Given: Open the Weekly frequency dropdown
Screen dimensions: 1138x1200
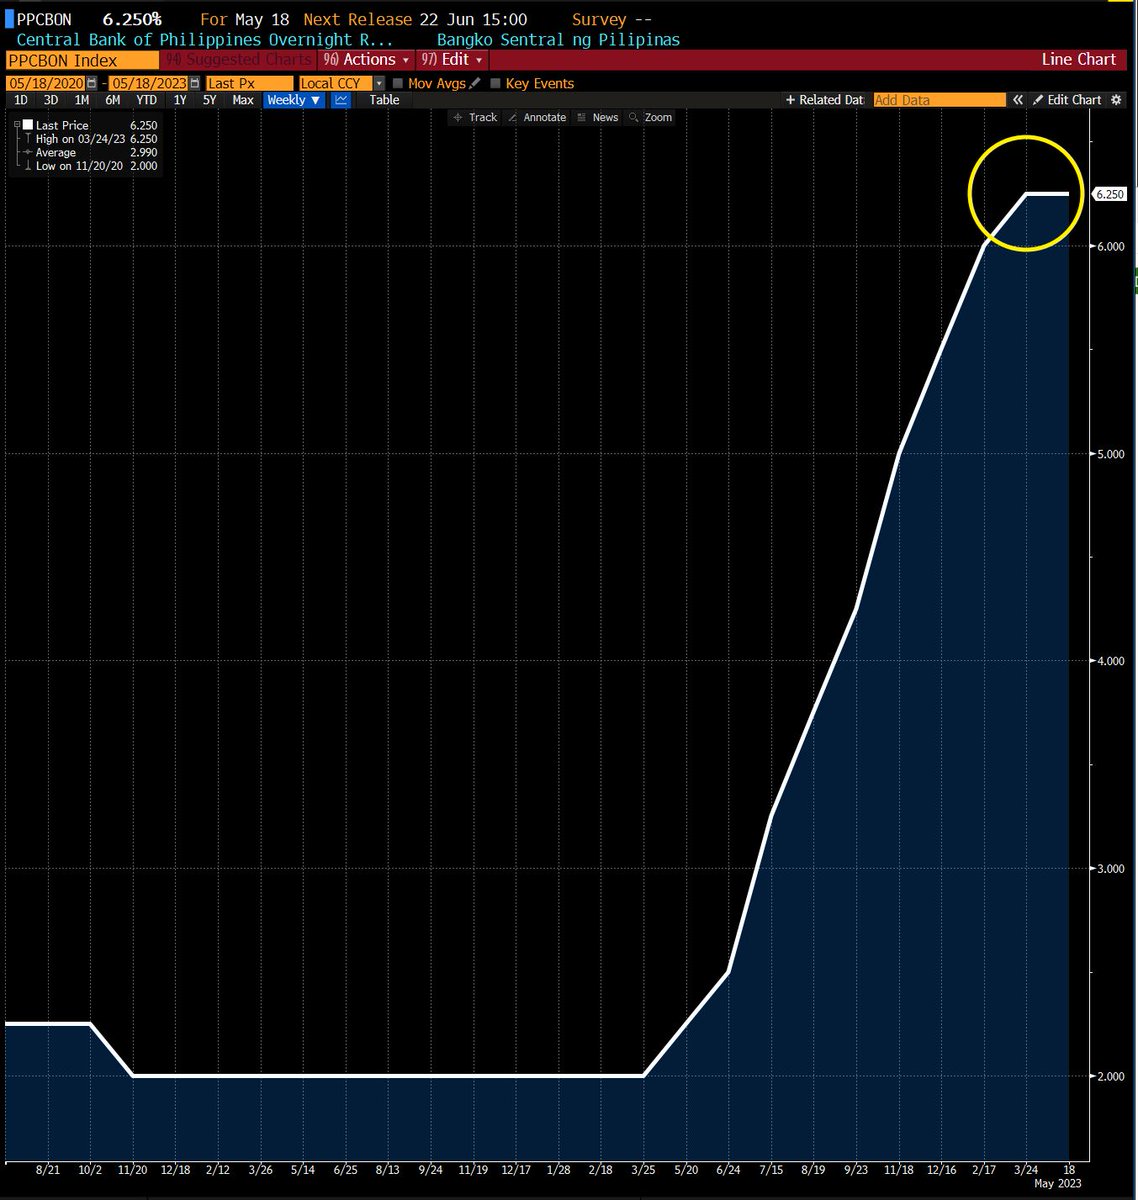Looking at the screenshot, I should [x=292, y=100].
